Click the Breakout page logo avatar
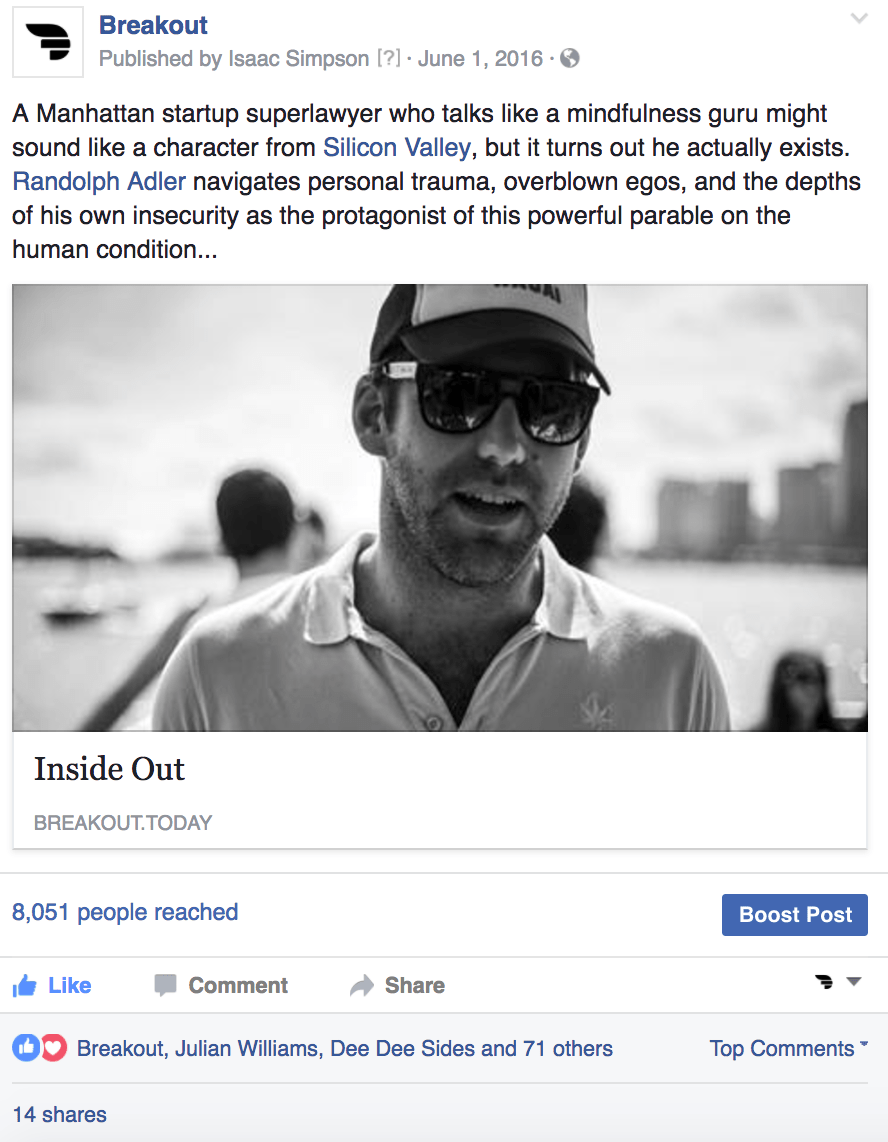Image resolution: width=888 pixels, height=1142 pixels. (x=48, y=42)
